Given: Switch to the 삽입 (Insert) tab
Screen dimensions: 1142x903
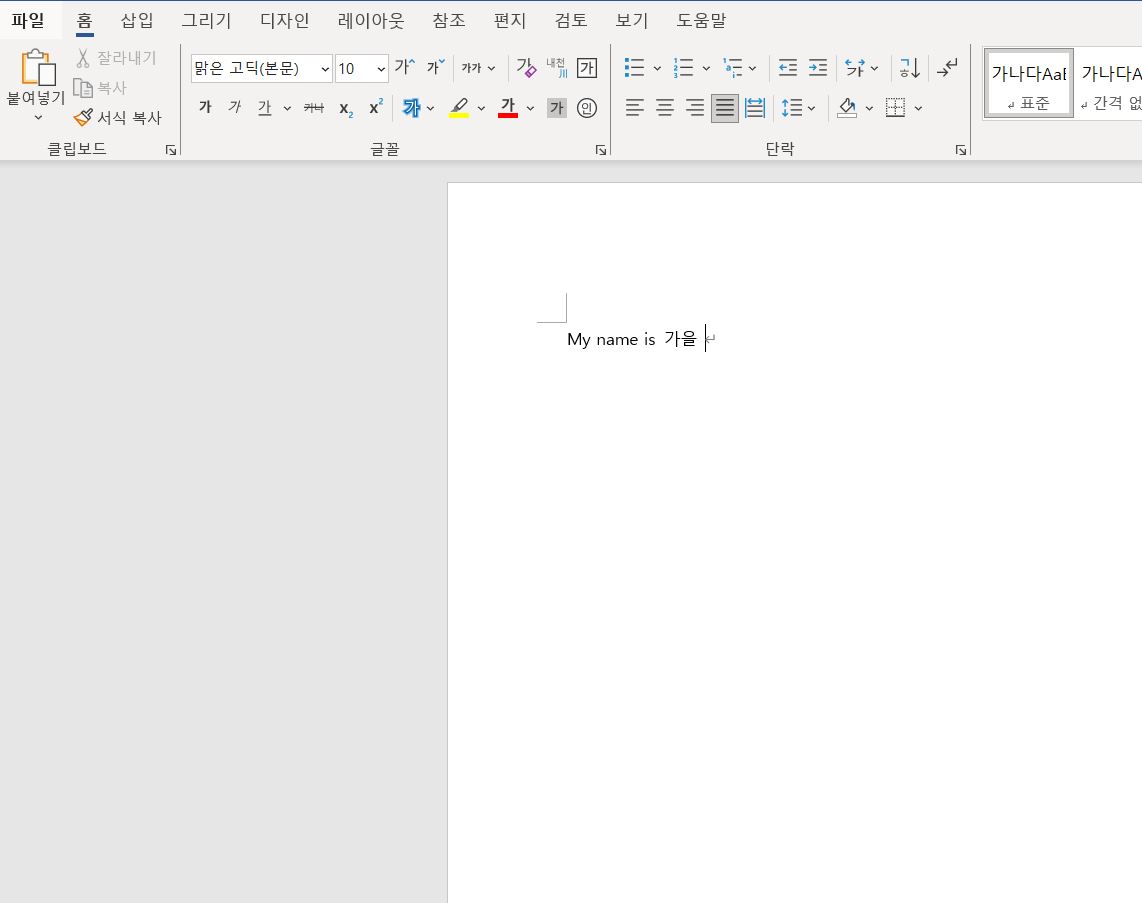Looking at the screenshot, I should pyautogui.click(x=137, y=20).
